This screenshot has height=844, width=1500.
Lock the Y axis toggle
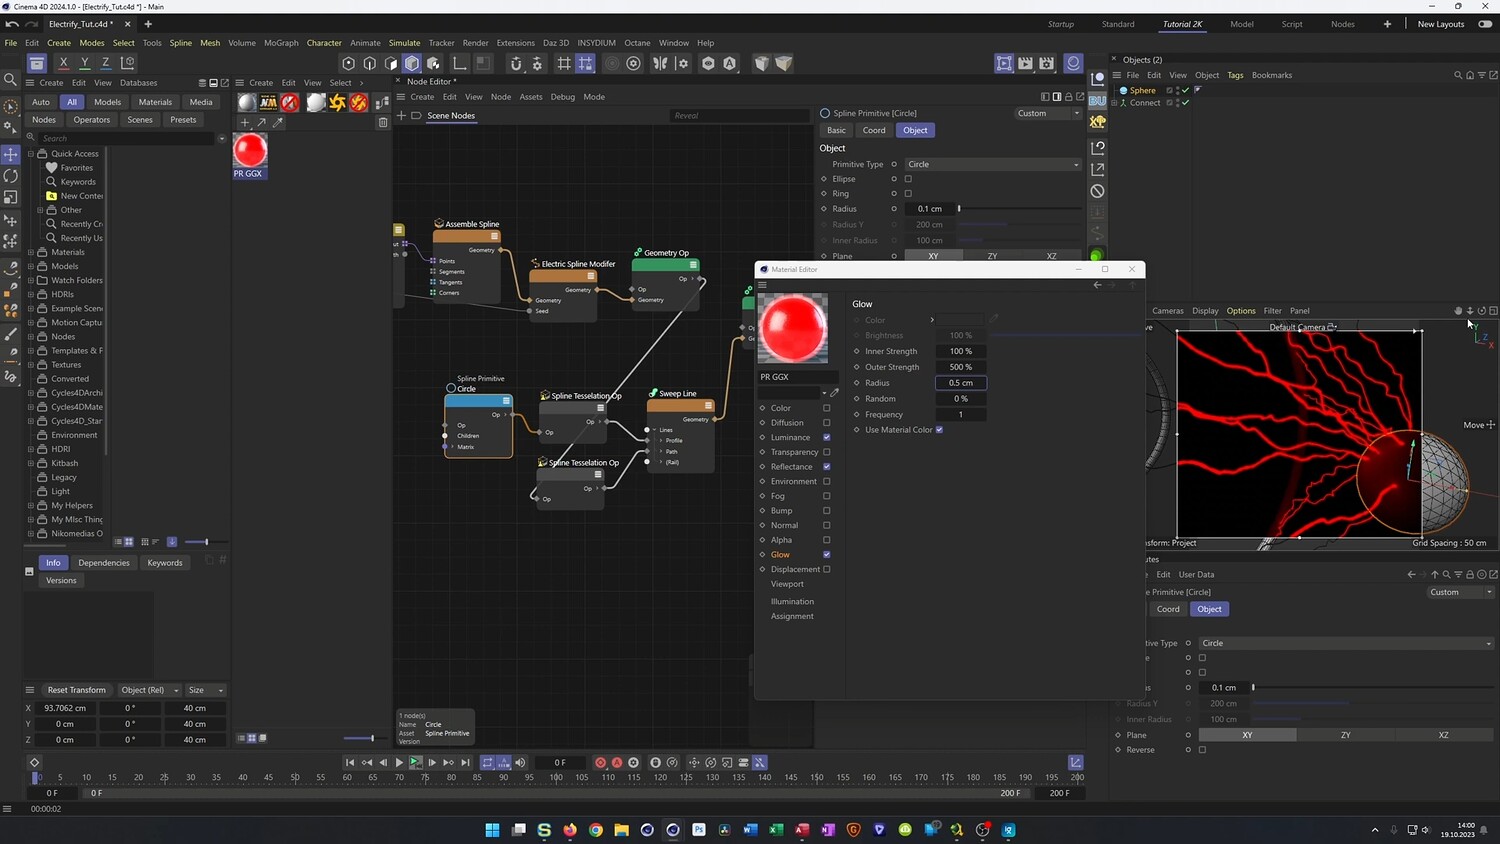pyautogui.click(x=84, y=63)
